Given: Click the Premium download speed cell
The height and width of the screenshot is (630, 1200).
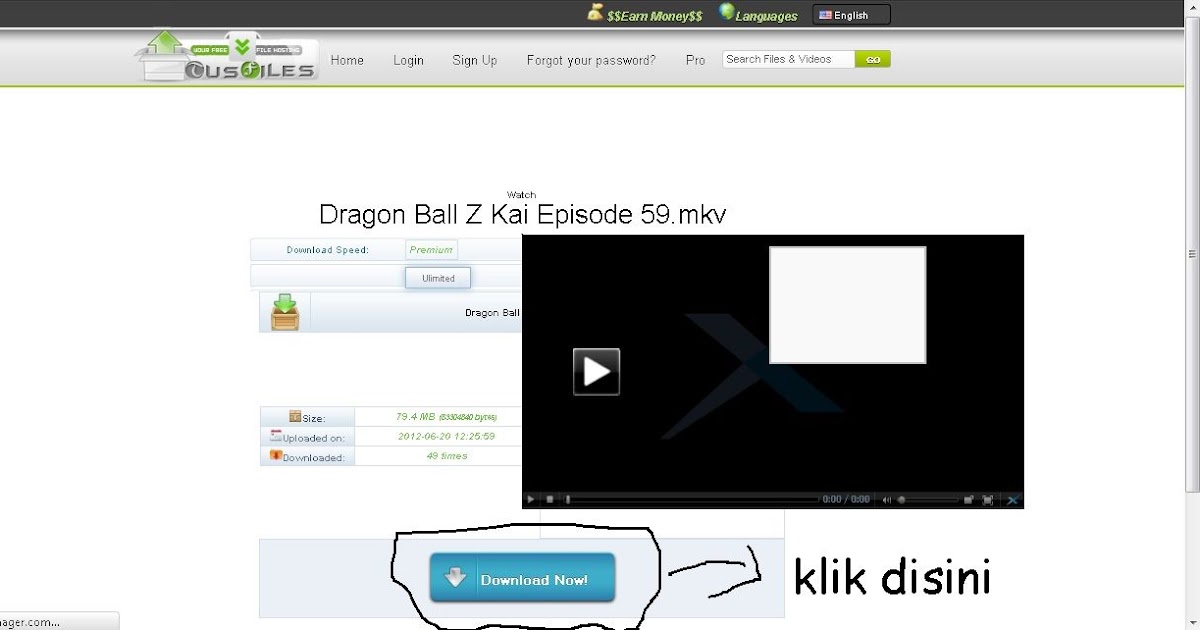Looking at the screenshot, I should point(431,250).
